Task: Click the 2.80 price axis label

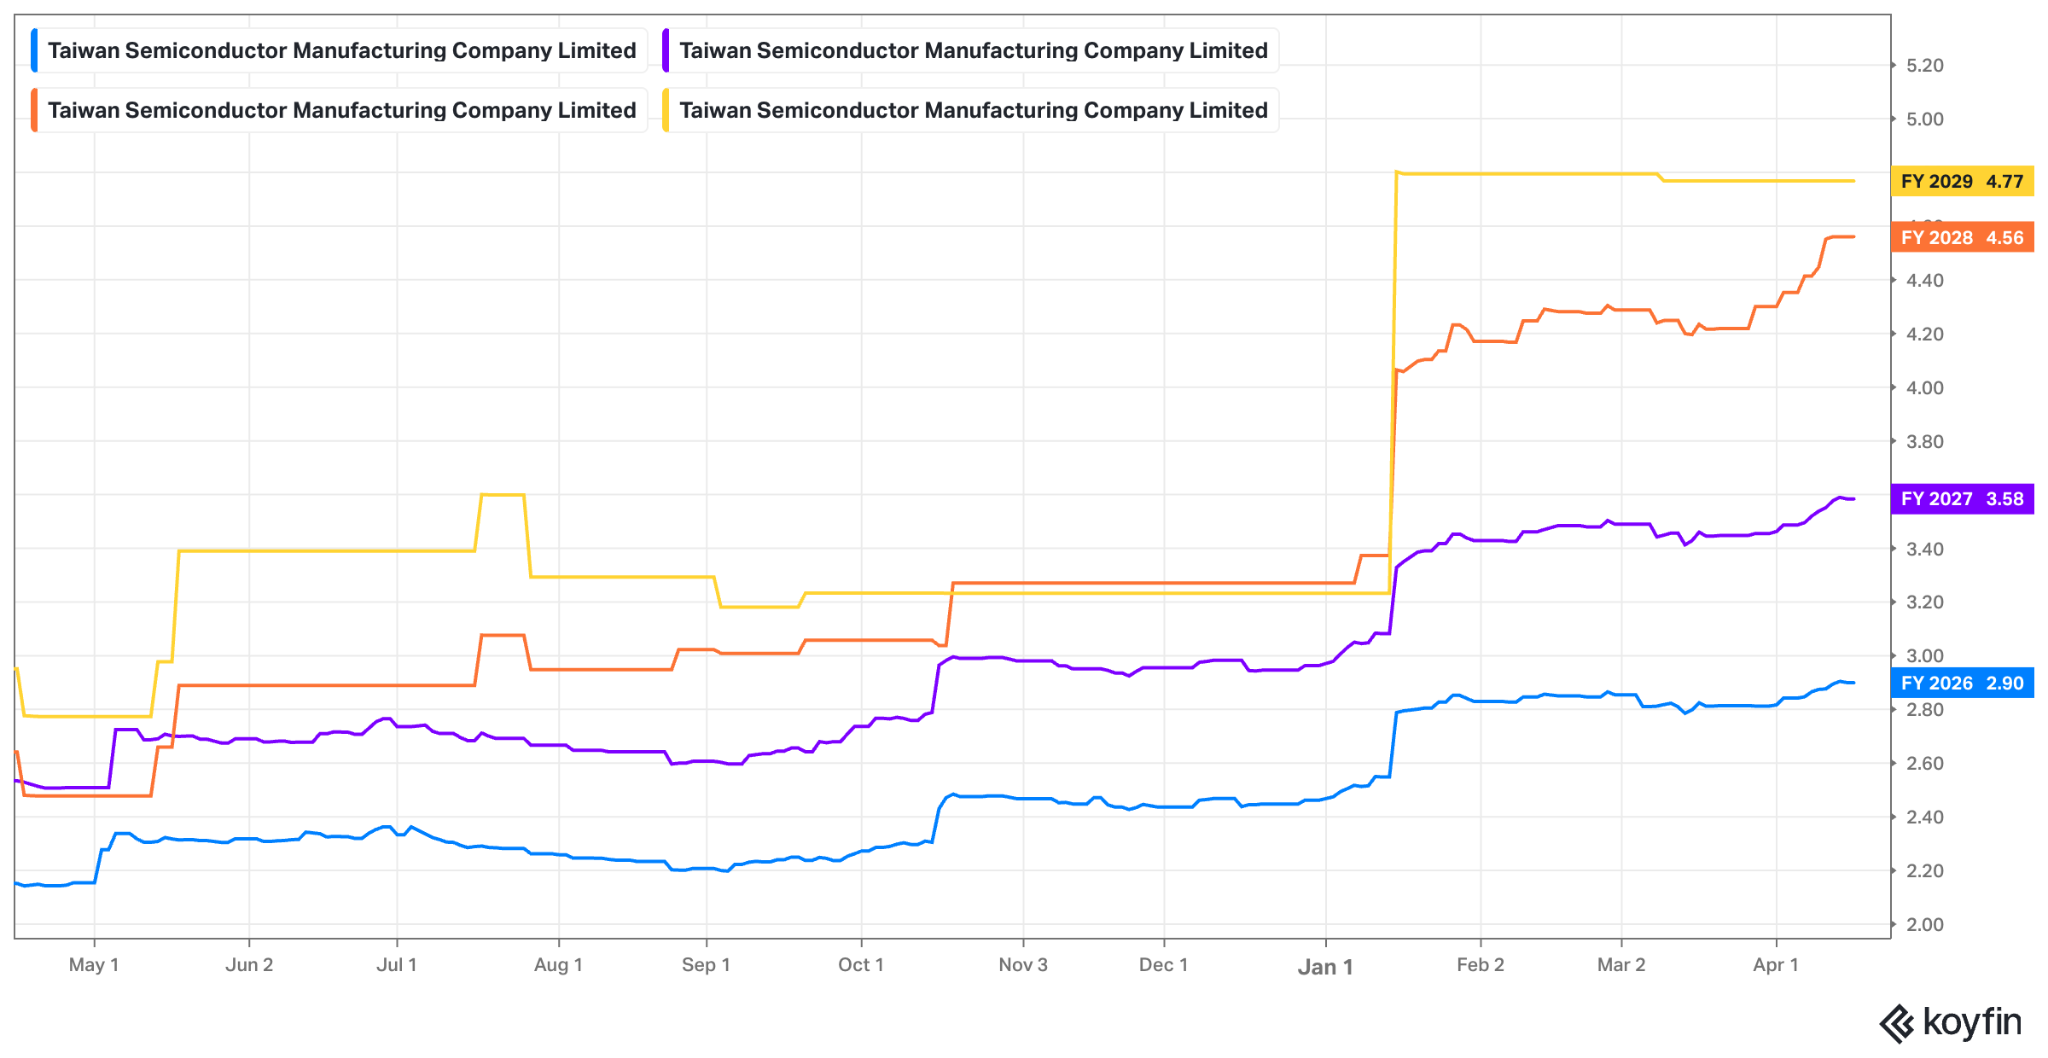Action: click(1925, 710)
